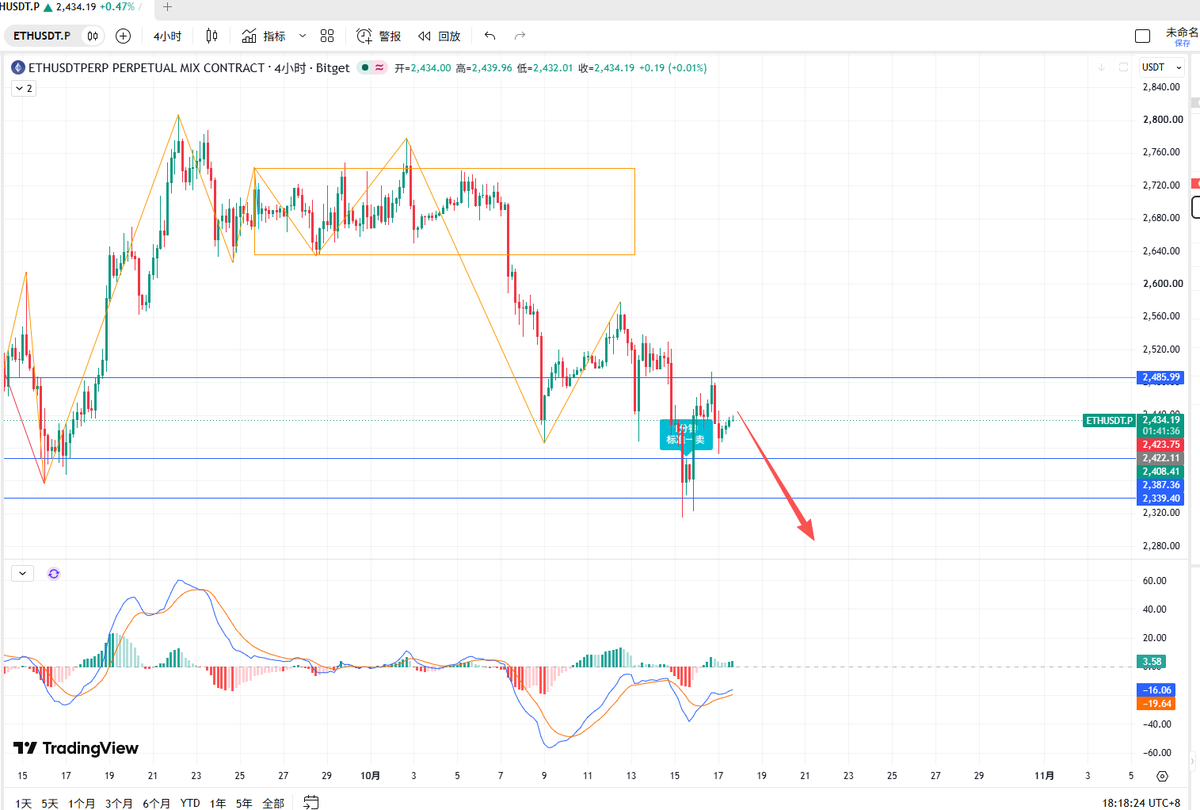
Task: Open the layout setup square icon
Action: coord(1142,36)
